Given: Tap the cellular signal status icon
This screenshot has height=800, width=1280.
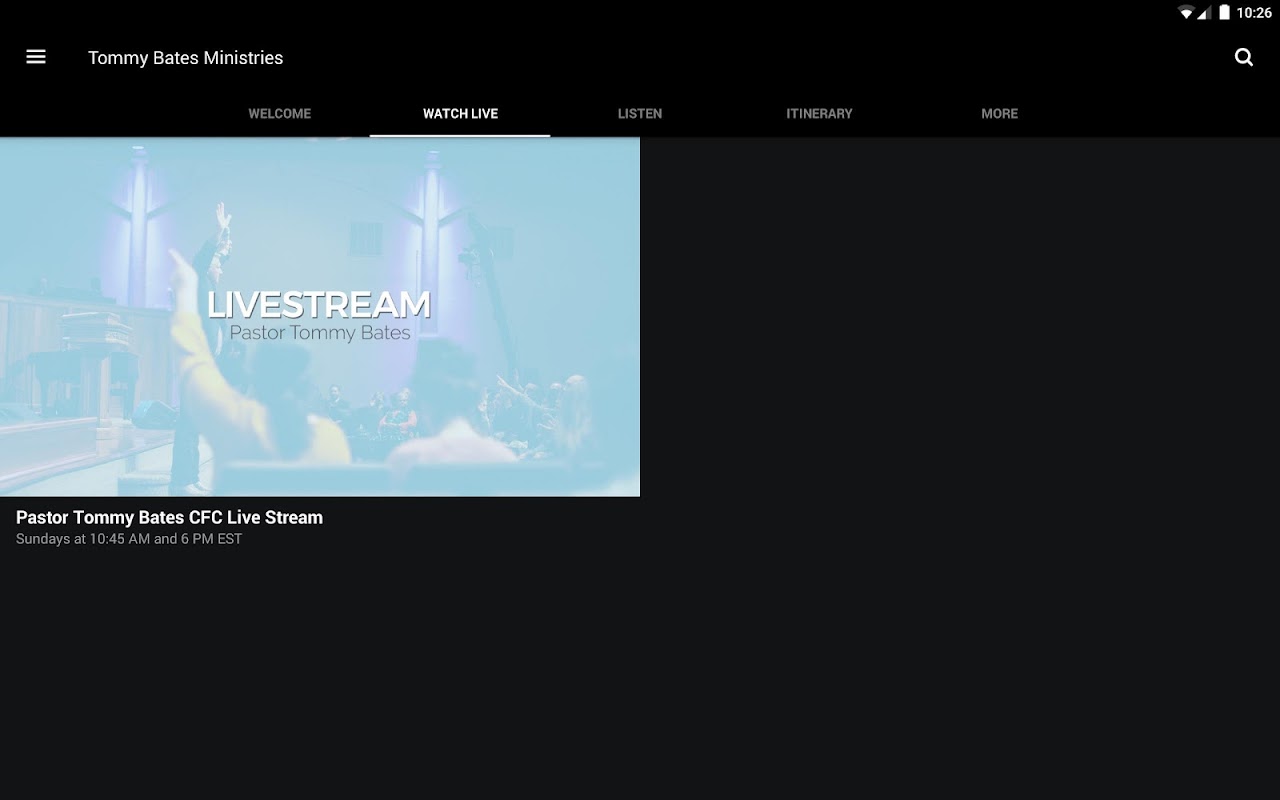Looking at the screenshot, I should [1204, 13].
